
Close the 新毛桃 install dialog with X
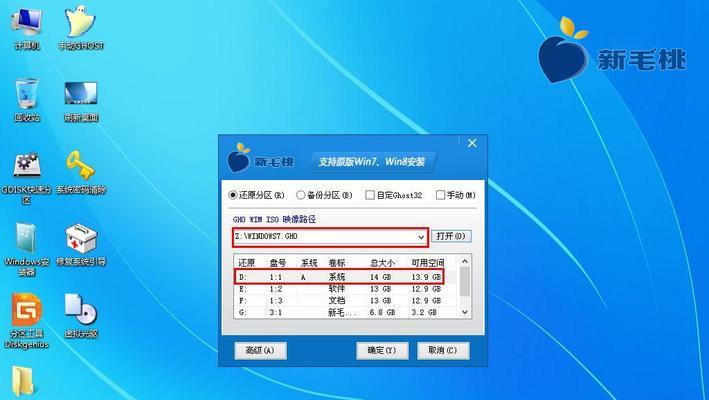click(472, 143)
